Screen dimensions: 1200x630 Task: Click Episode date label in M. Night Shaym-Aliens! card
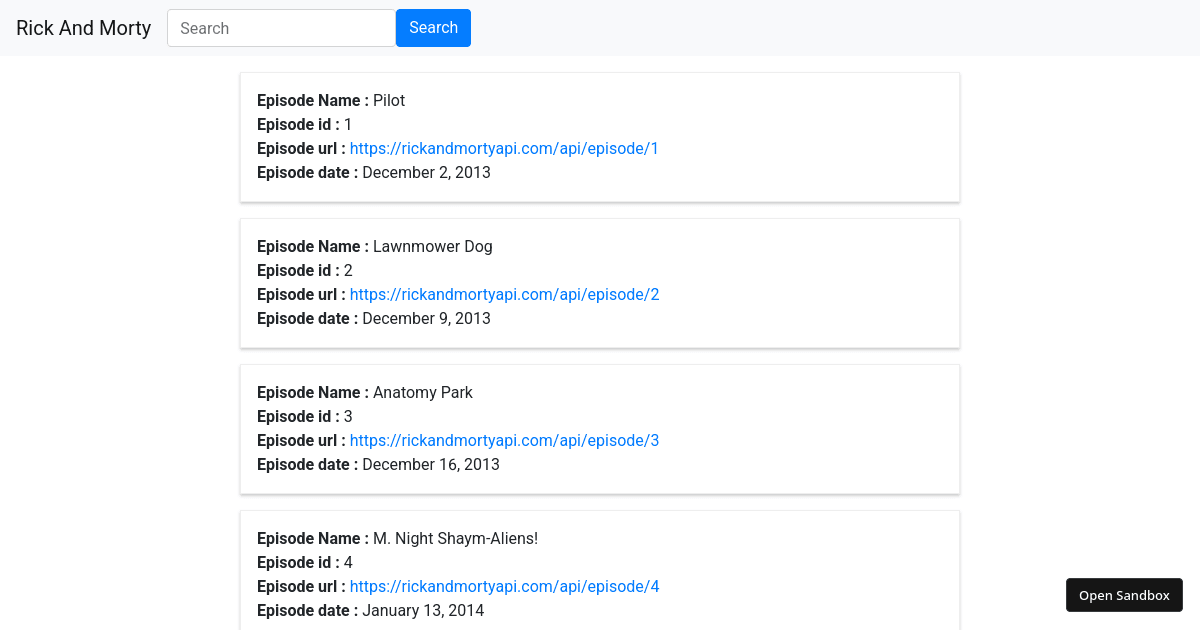point(307,611)
